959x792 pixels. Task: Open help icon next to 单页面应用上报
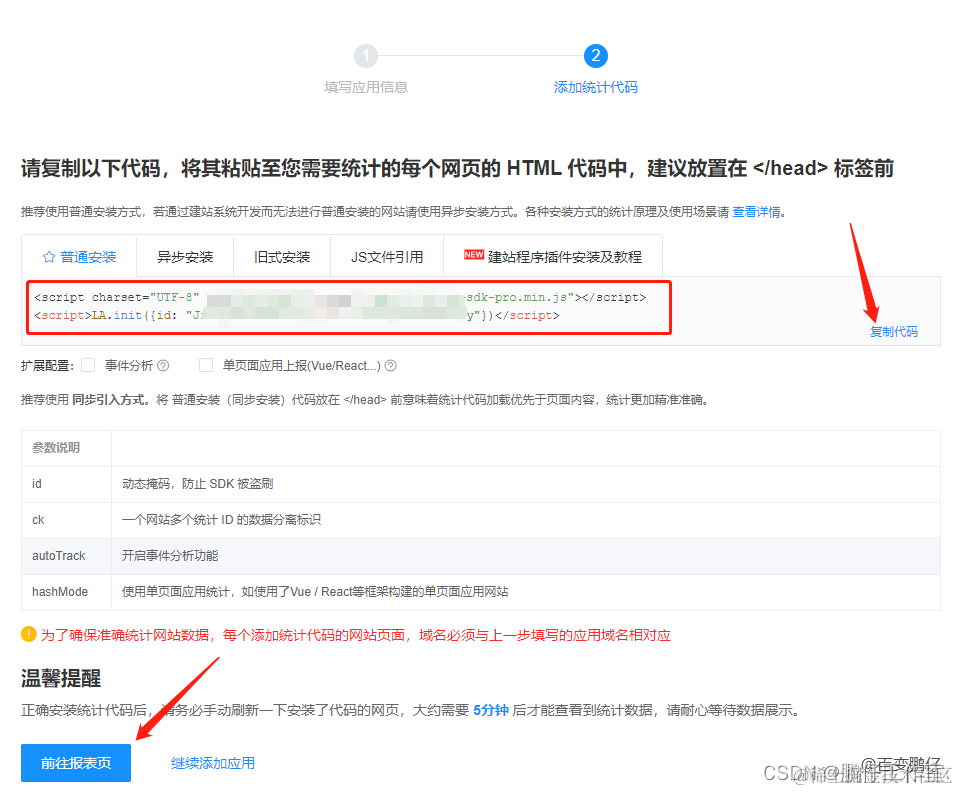click(x=390, y=366)
